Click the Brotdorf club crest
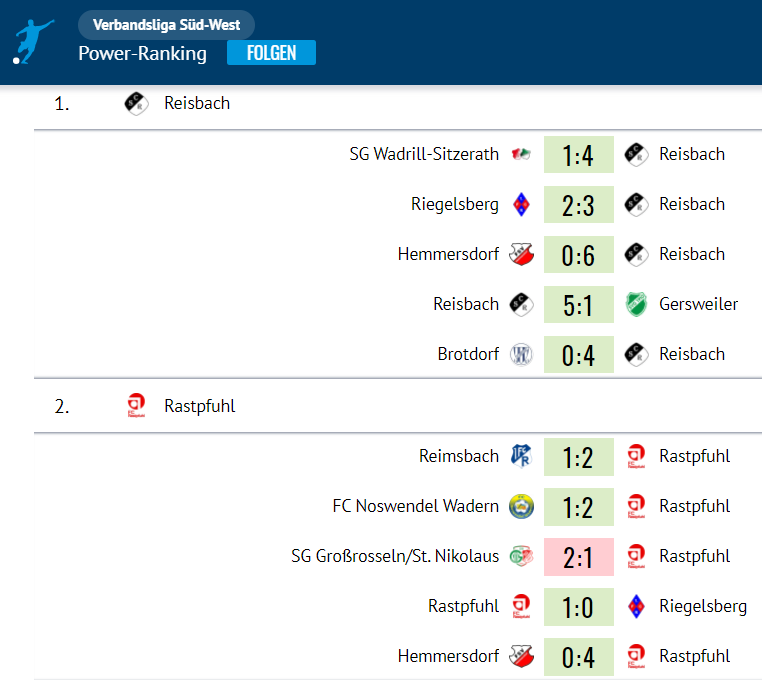762x680 pixels. (x=521, y=354)
